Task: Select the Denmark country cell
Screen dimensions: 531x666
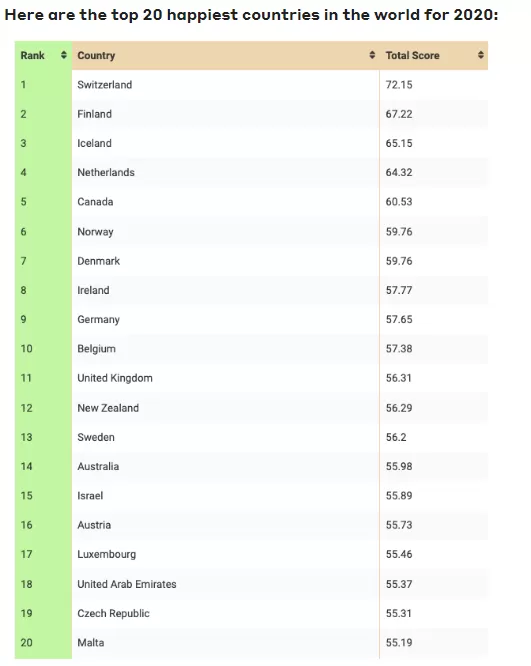Action: click(x=226, y=261)
